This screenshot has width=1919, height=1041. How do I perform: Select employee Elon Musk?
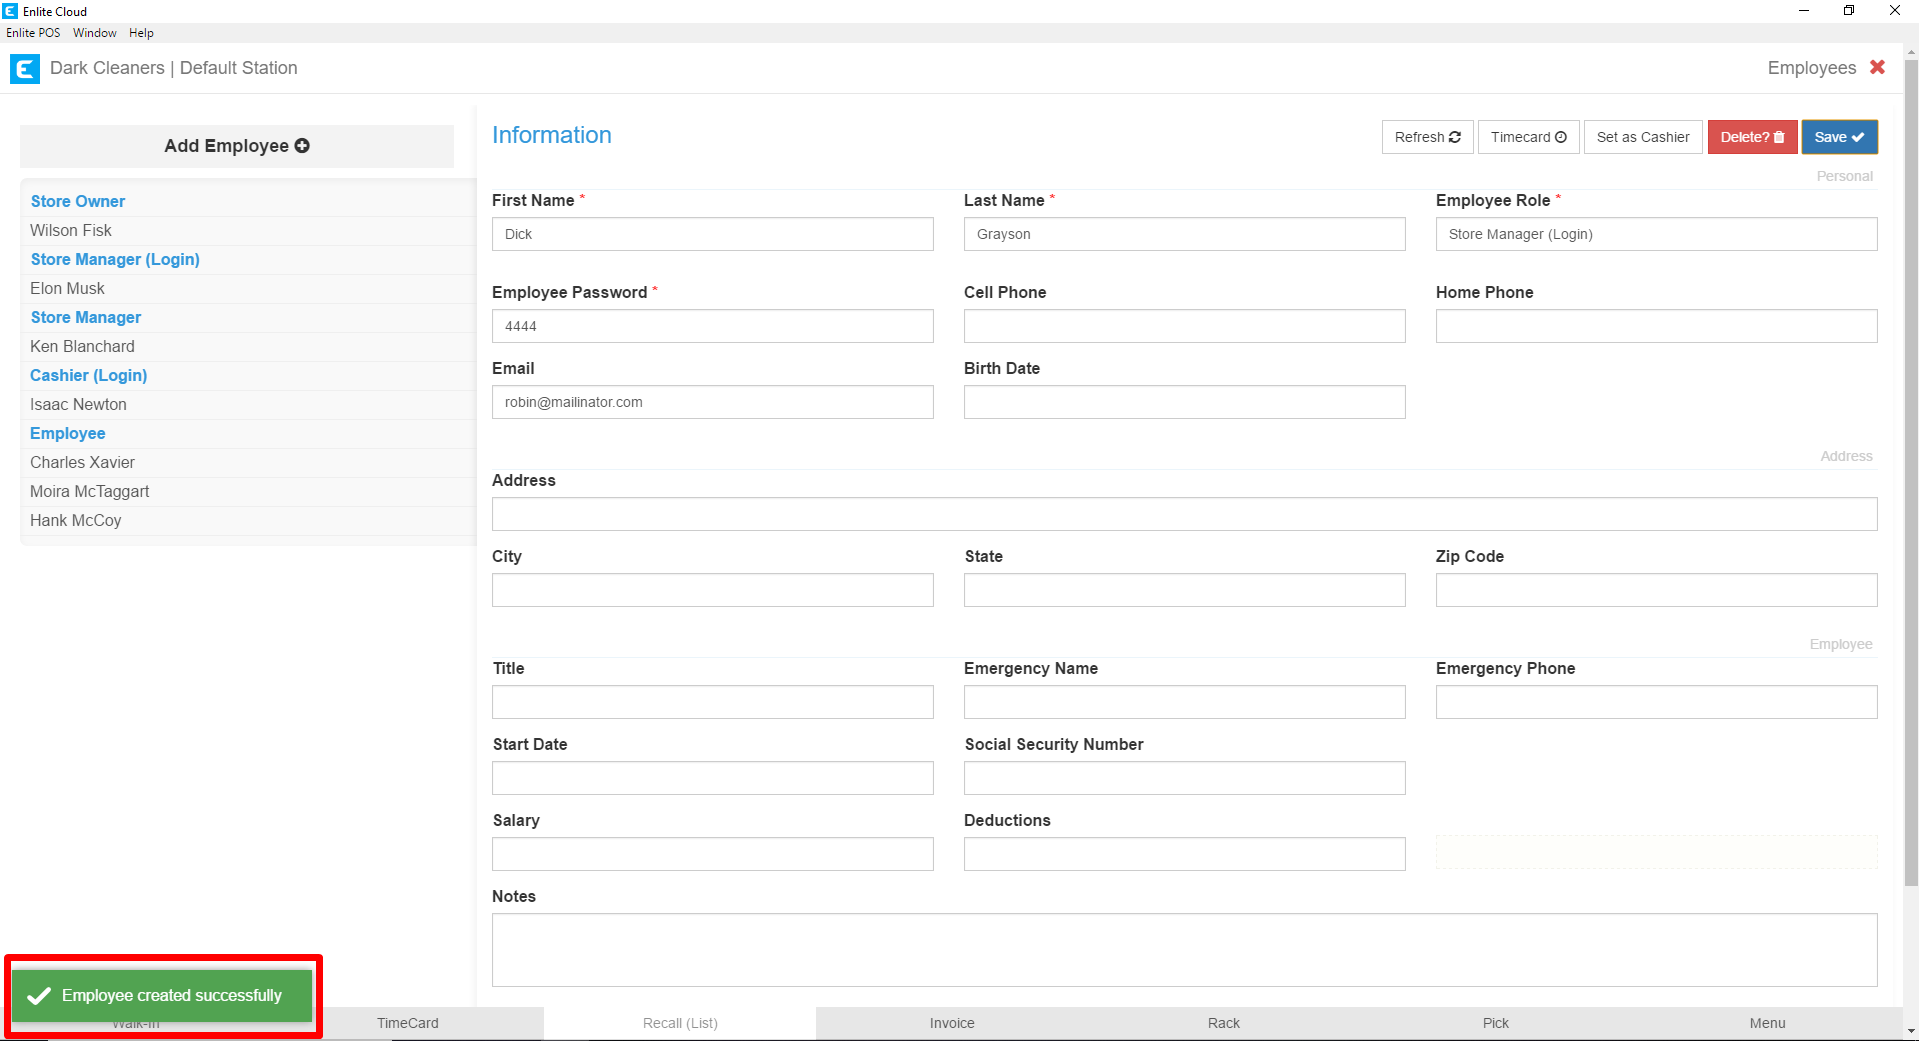[x=248, y=289]
